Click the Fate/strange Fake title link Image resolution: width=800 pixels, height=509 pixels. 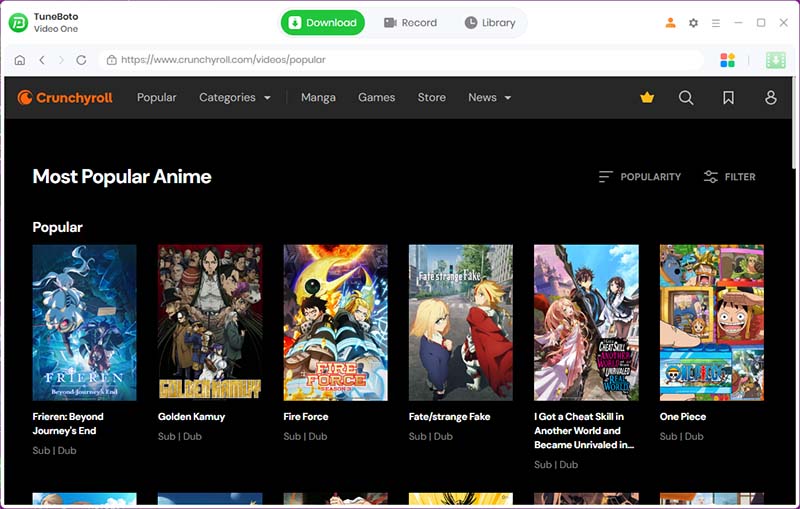coord(449,417)
